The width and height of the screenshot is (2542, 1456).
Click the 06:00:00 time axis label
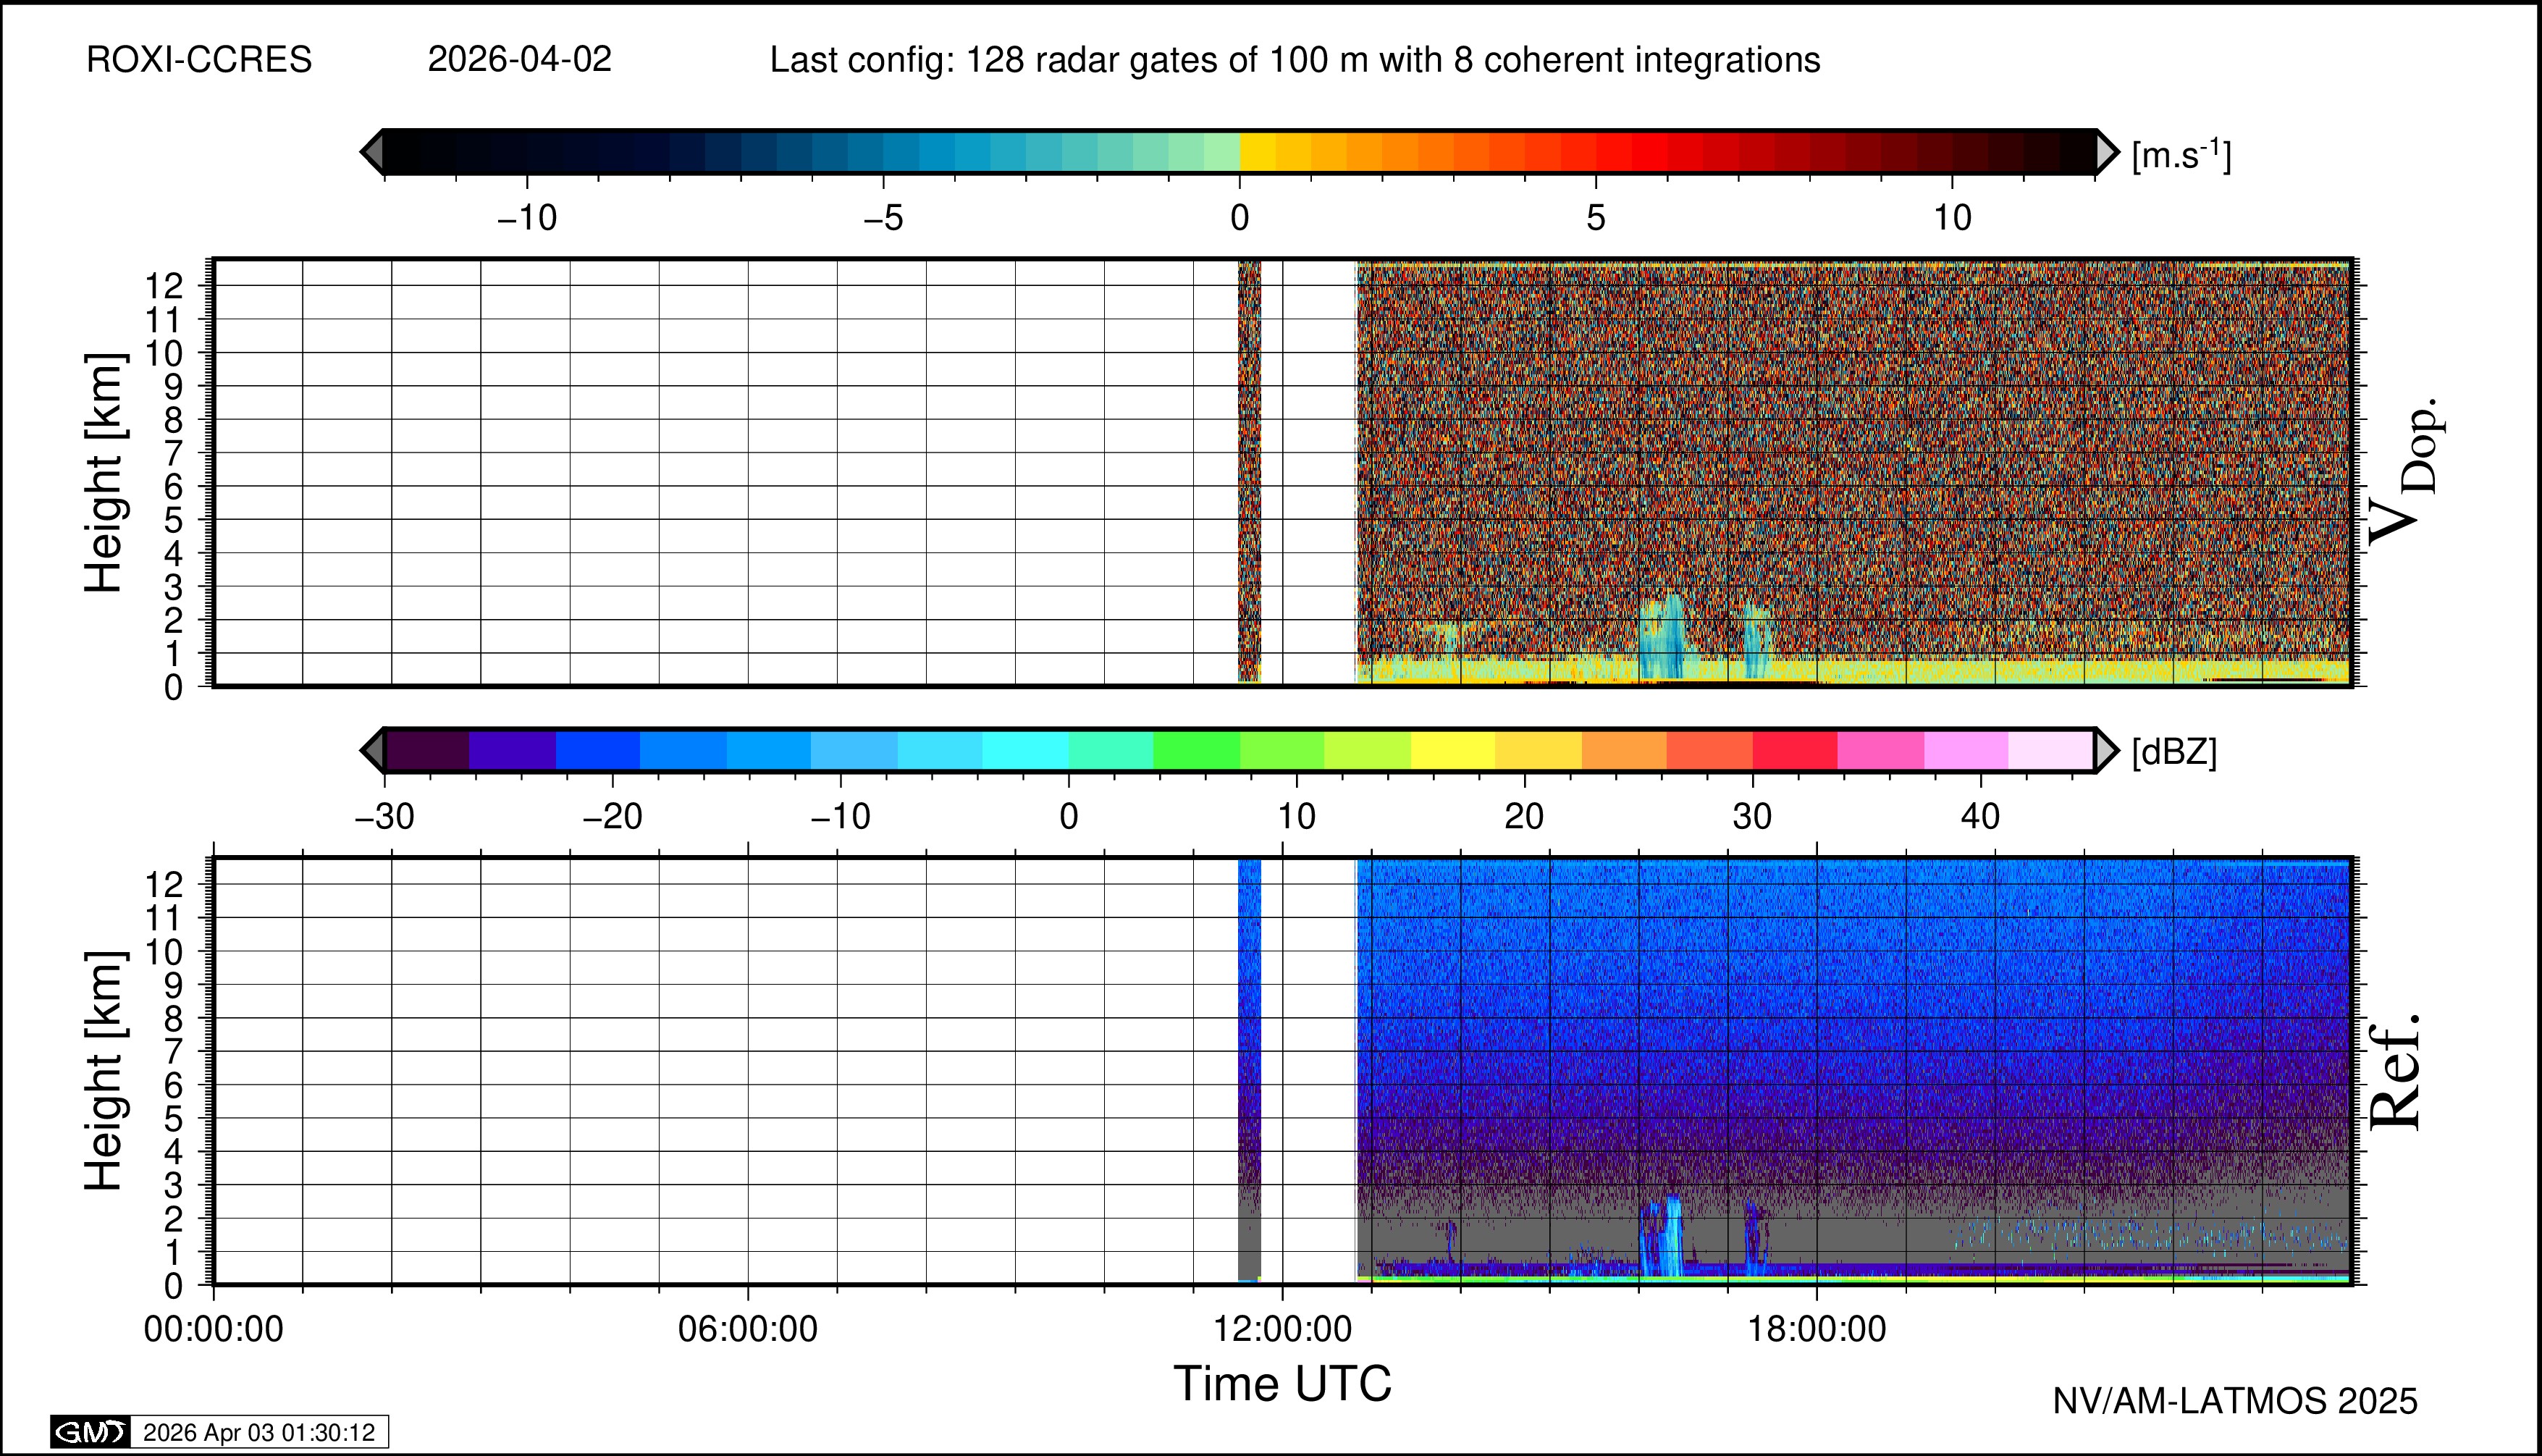coord(747,1330)
